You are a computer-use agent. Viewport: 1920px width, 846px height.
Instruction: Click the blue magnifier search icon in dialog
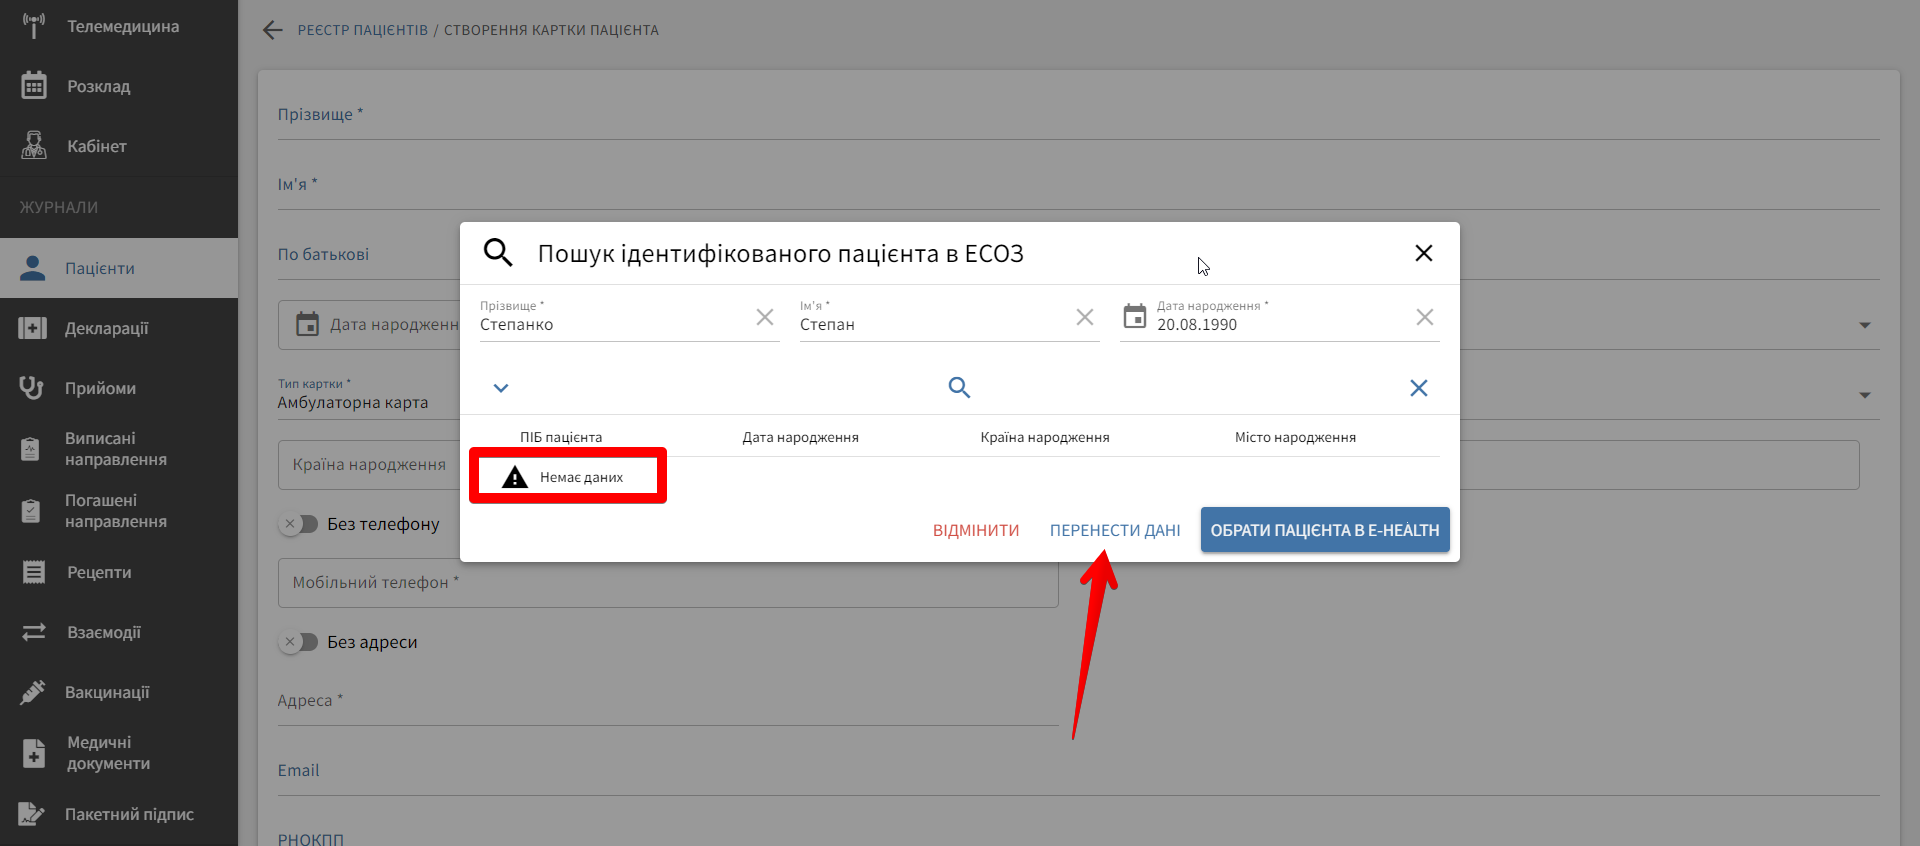pyautogui.click(x=959, y=388)
